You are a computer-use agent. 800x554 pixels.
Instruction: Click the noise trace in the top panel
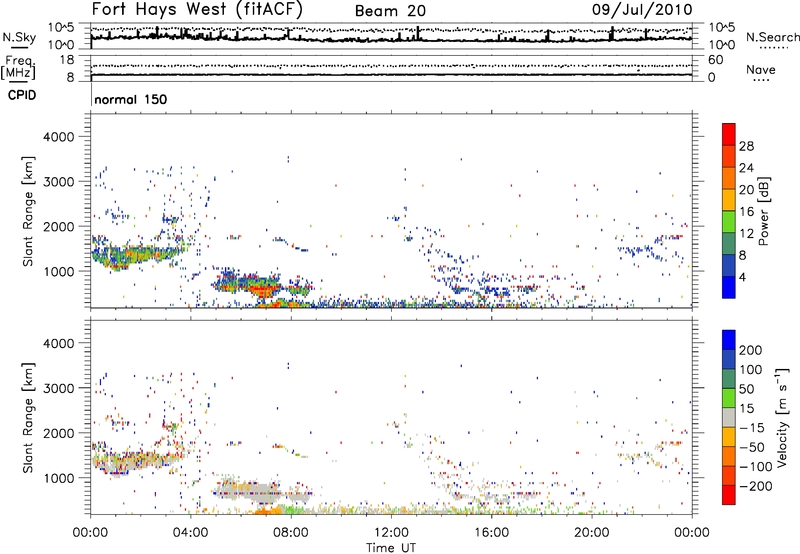point(391,39)
